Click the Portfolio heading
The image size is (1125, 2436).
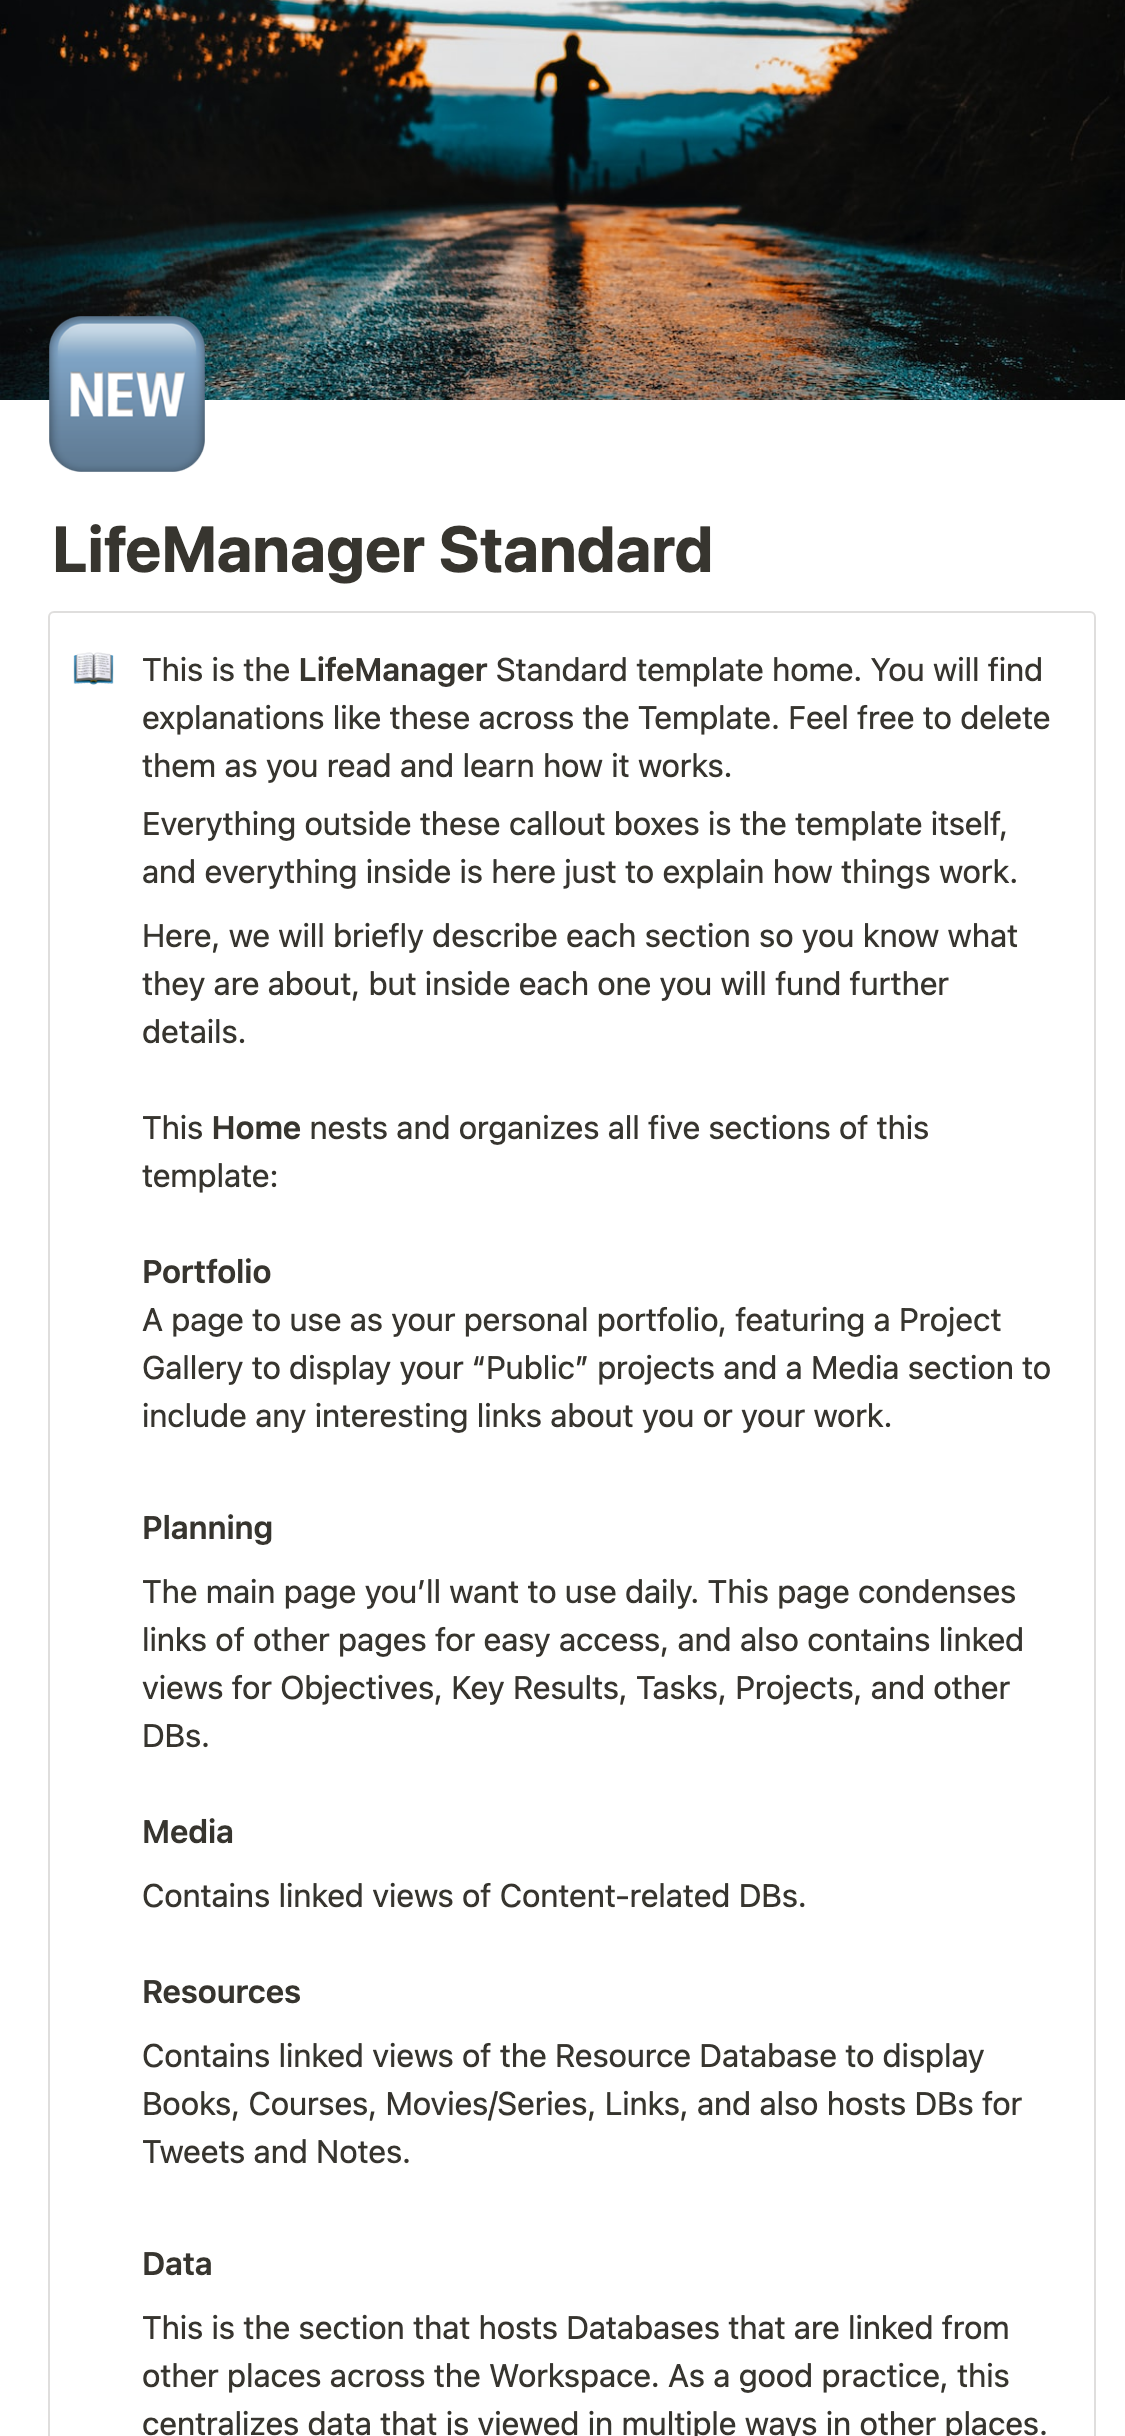pyautogui.click(x=207, y=1272)
